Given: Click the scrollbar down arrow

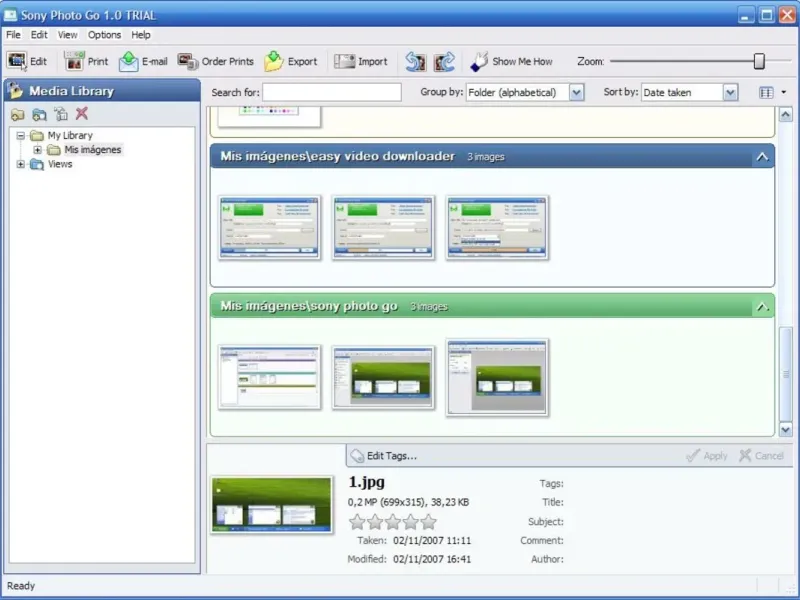Looking at the screenshot, I should [786, 430].
